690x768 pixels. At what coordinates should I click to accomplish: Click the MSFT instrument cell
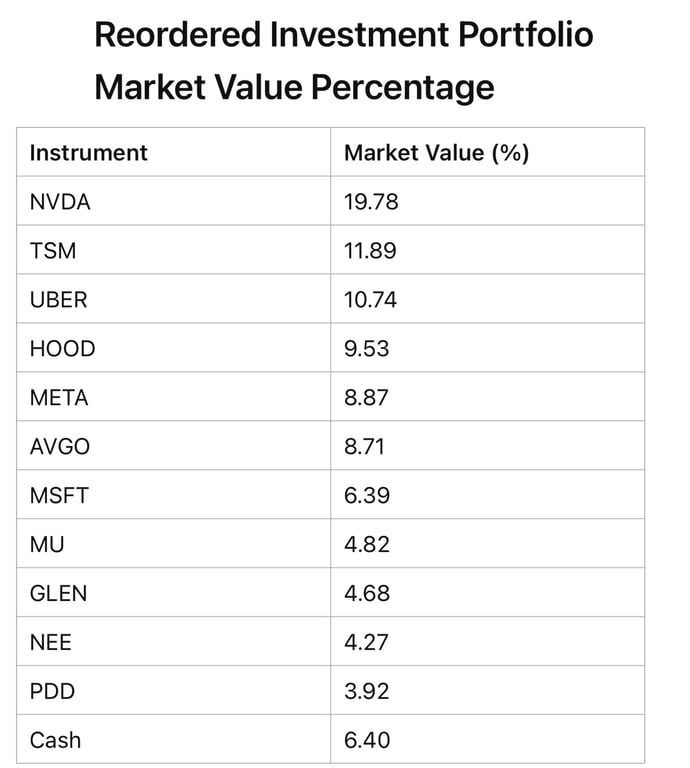59,496
